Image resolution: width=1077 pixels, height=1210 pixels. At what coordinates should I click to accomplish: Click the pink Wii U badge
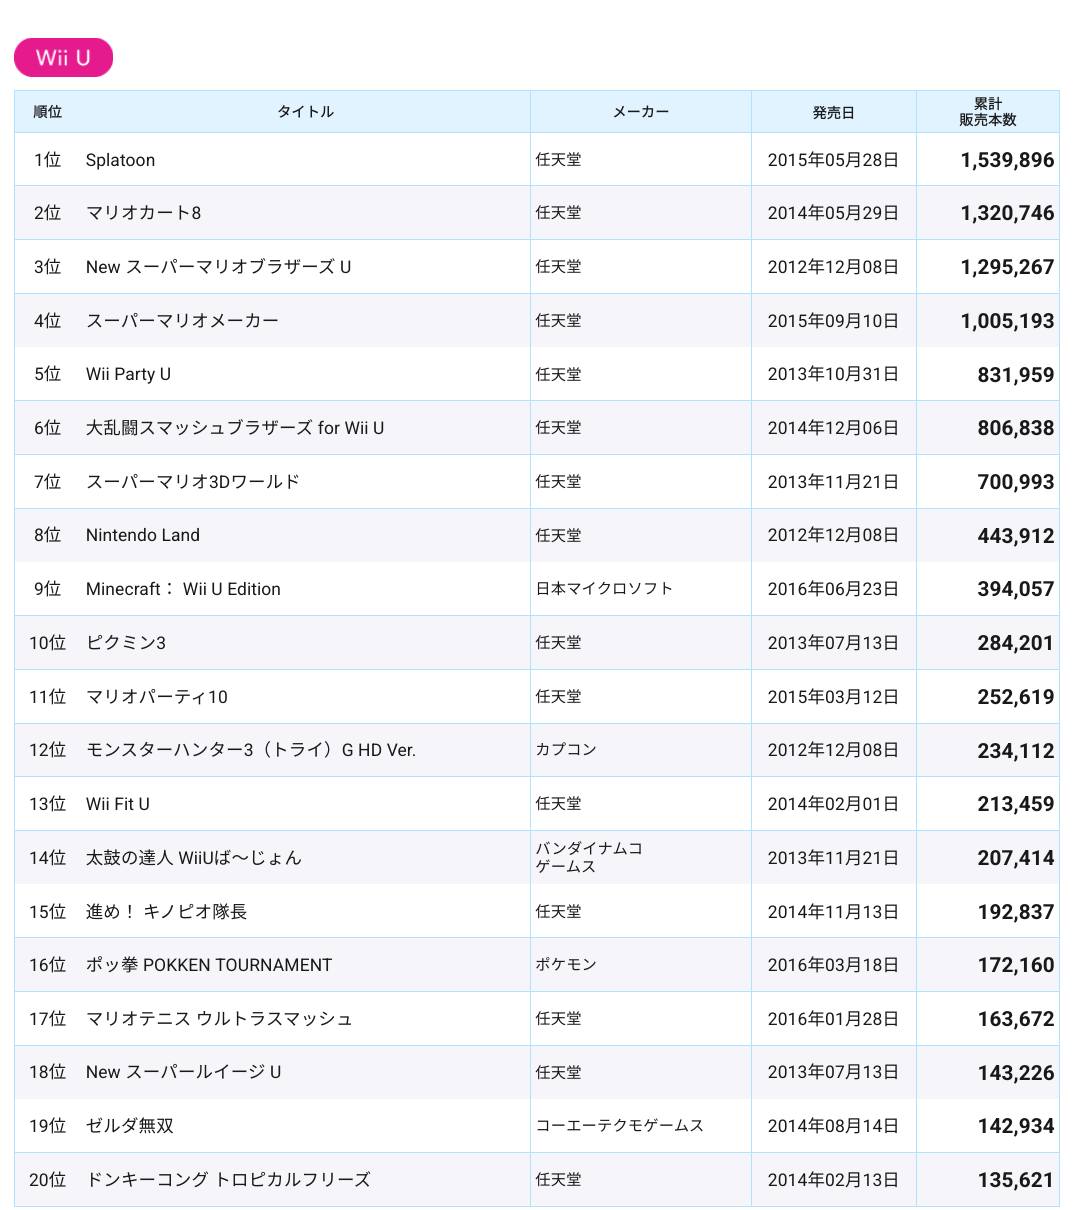pos(63,58)
